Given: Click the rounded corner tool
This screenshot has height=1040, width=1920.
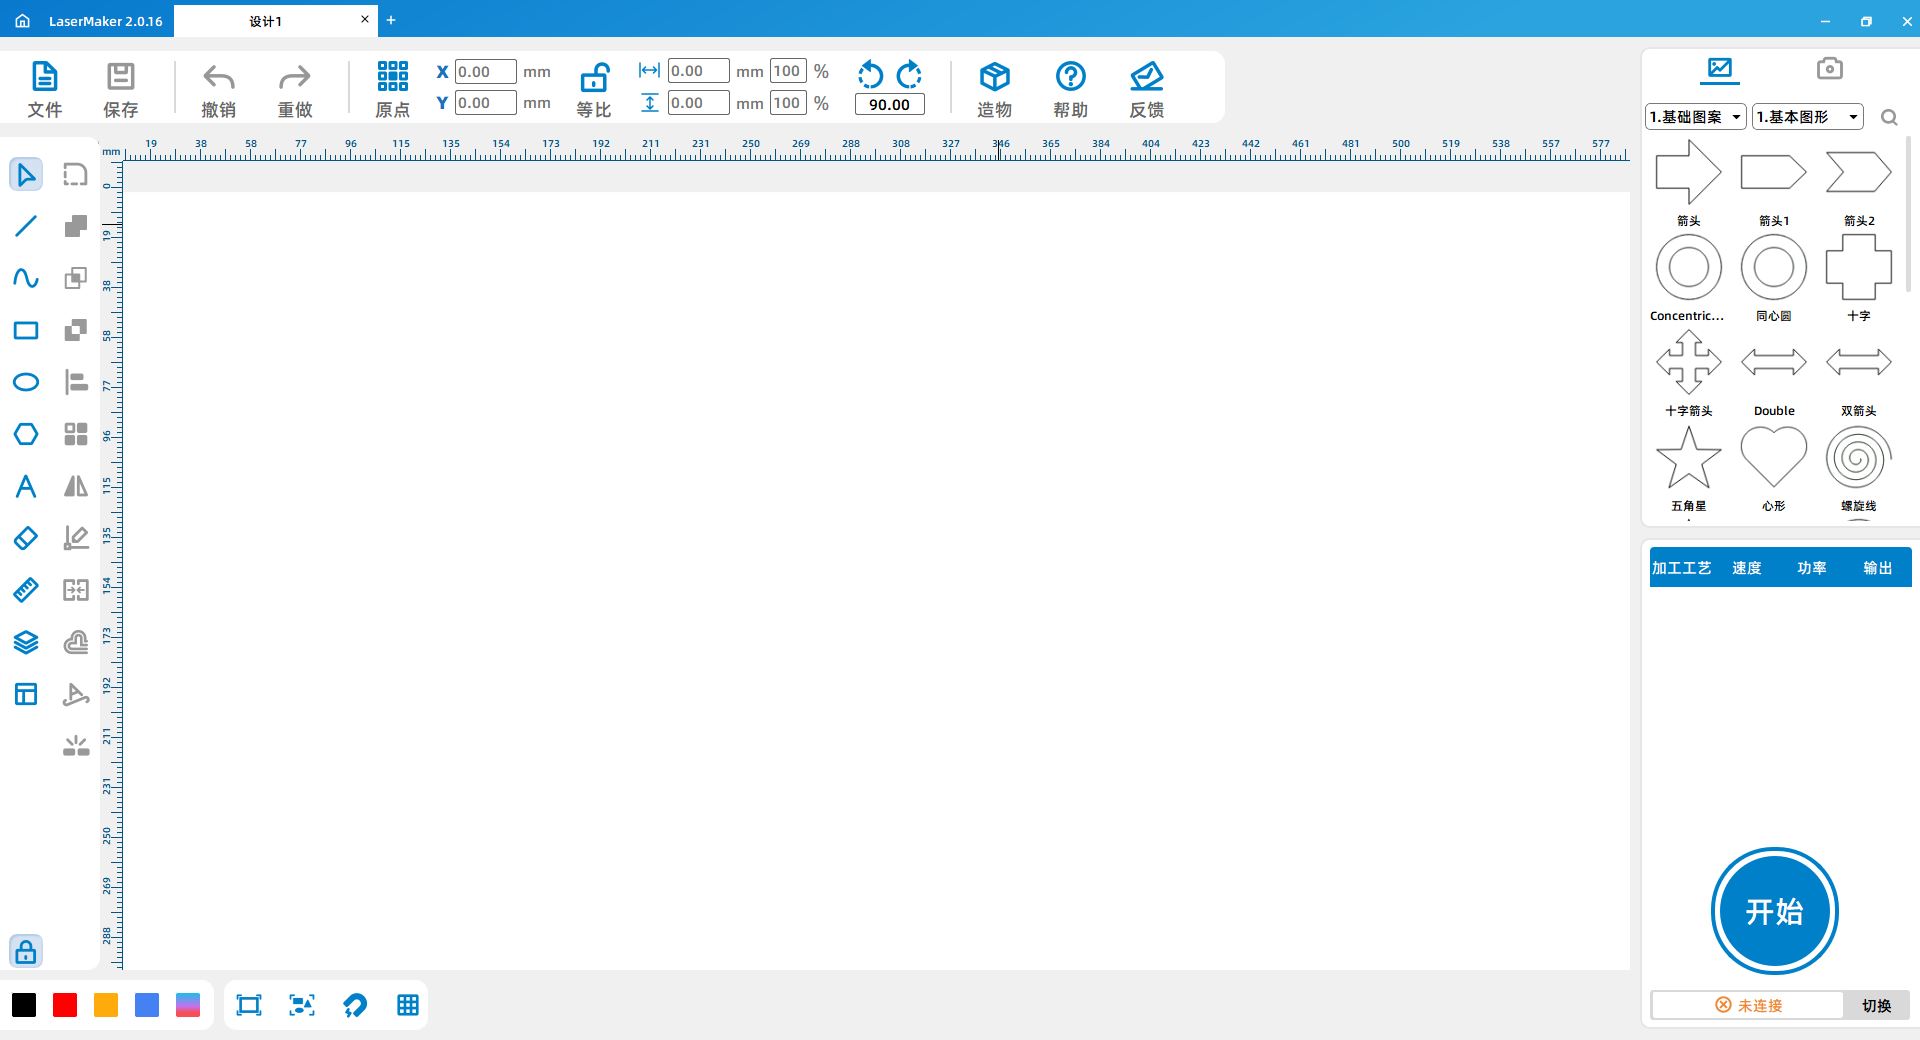Looking at the screenshot, I should pyautogui.click(x=76, y=174).
